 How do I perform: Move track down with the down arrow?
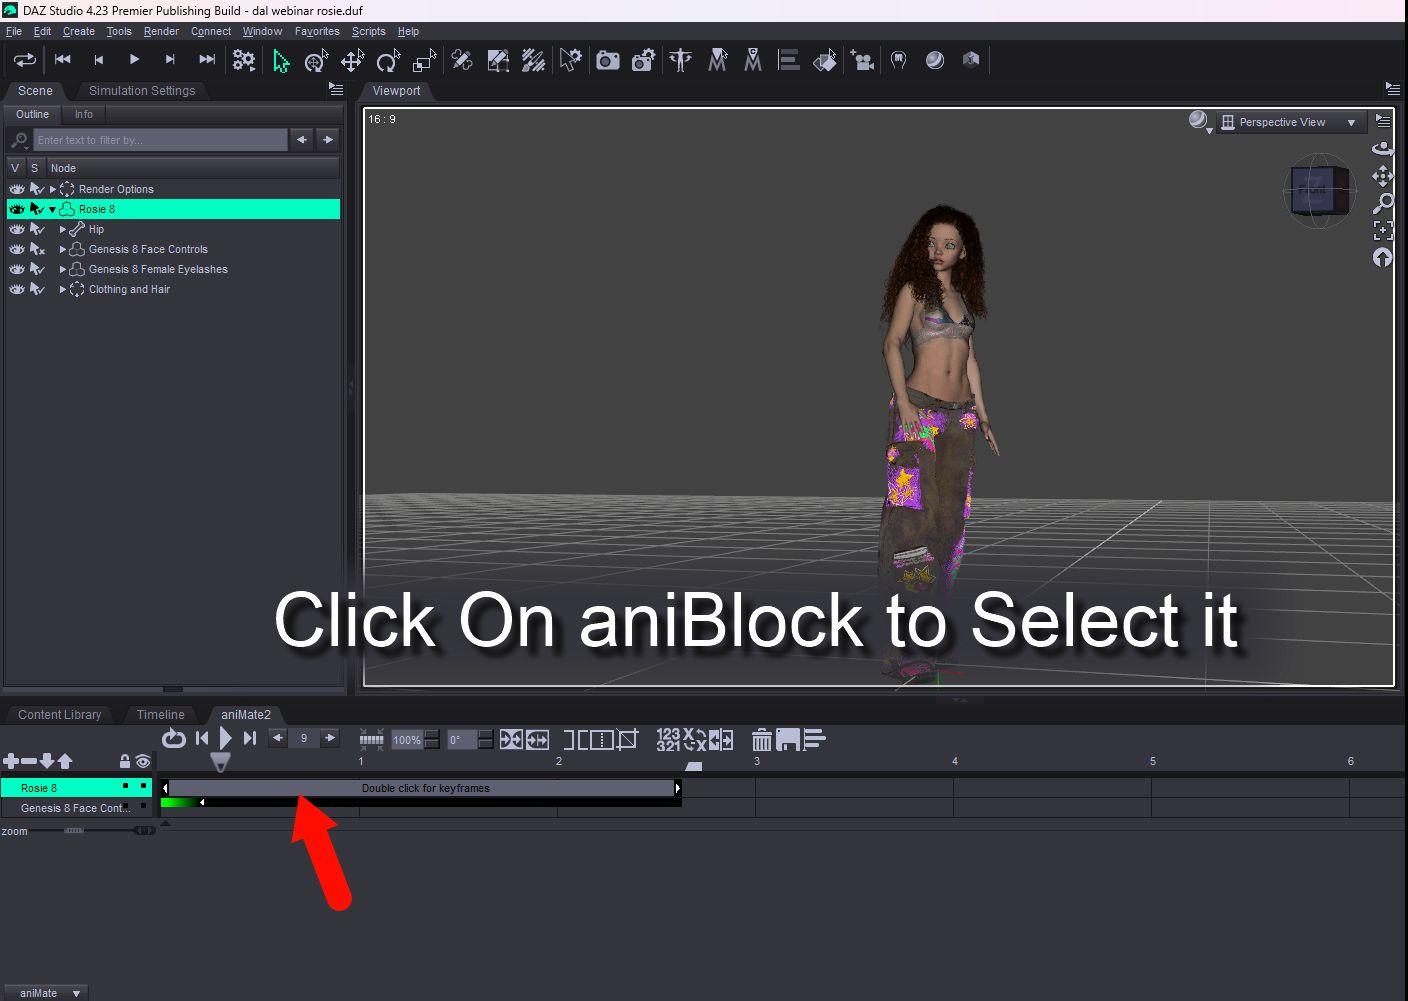[x=47, y=762]
